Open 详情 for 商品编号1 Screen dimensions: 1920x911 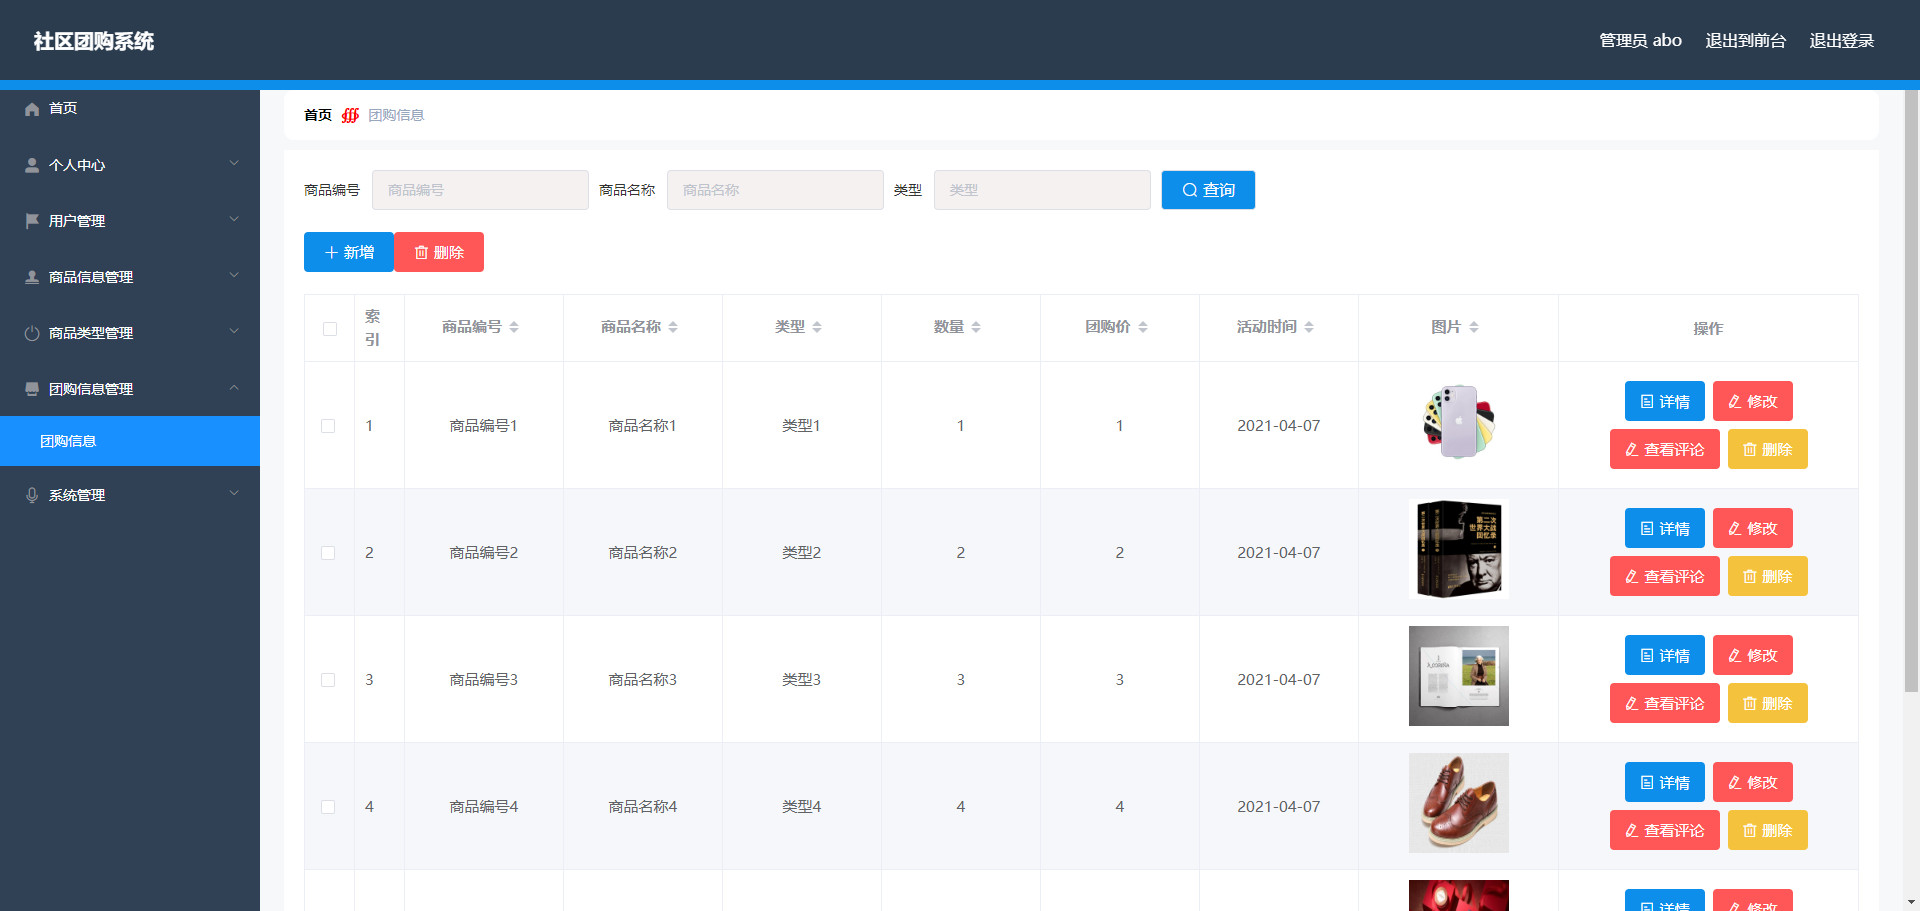[x=1665, y=401]
